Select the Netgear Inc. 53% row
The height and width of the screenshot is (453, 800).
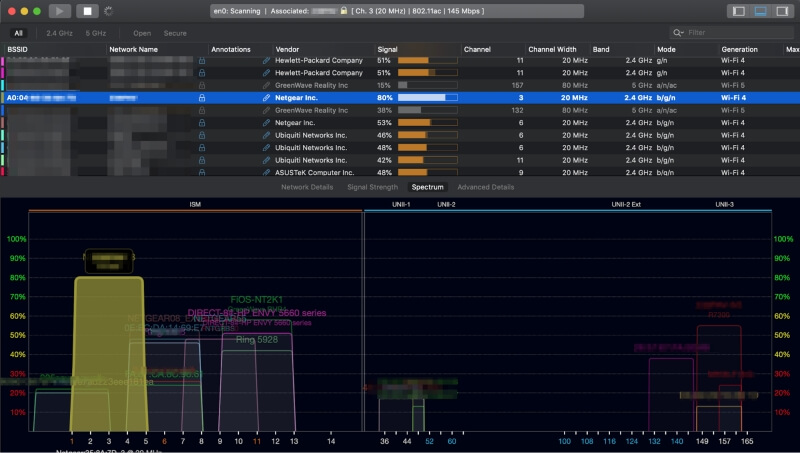[x=400, y=122]
